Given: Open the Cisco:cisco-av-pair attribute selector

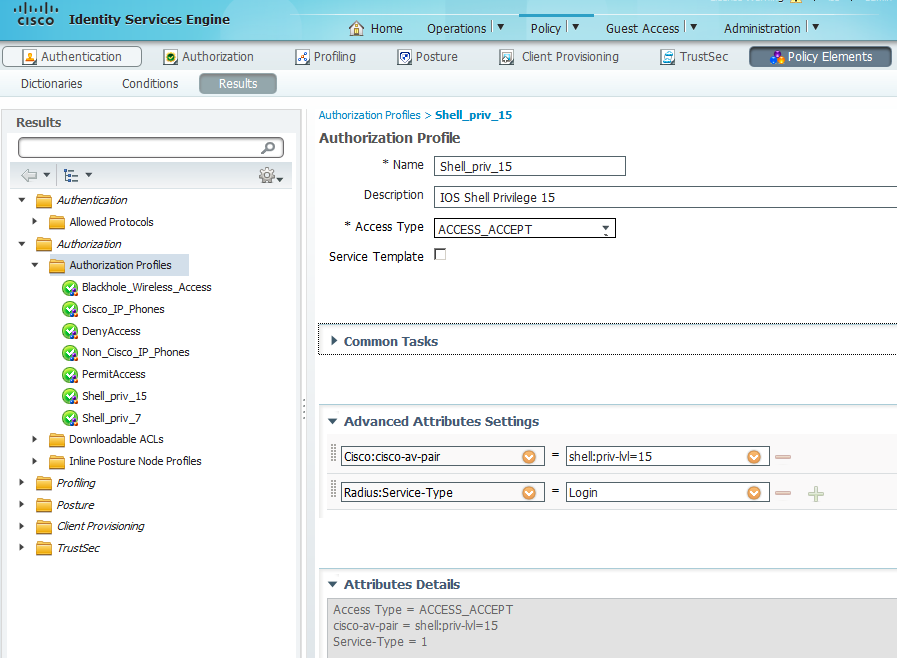Looking at the screenshot, I should coord(529,457).
